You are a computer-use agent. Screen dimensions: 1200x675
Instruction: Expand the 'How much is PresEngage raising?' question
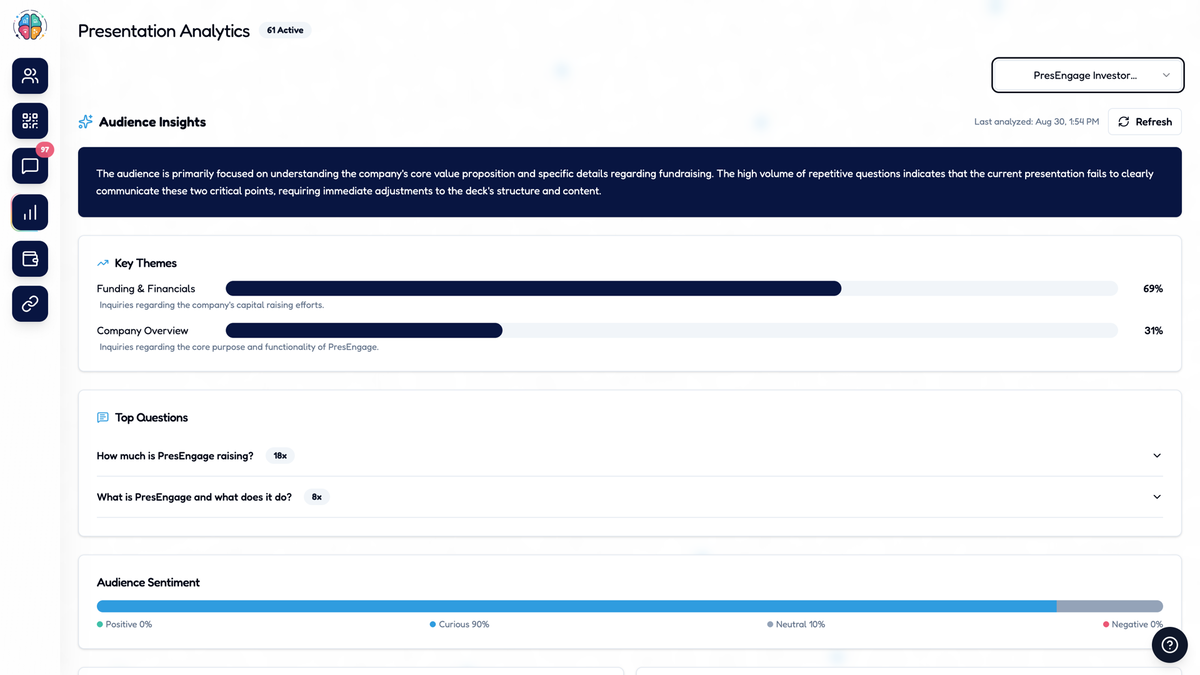pos(629,456)
